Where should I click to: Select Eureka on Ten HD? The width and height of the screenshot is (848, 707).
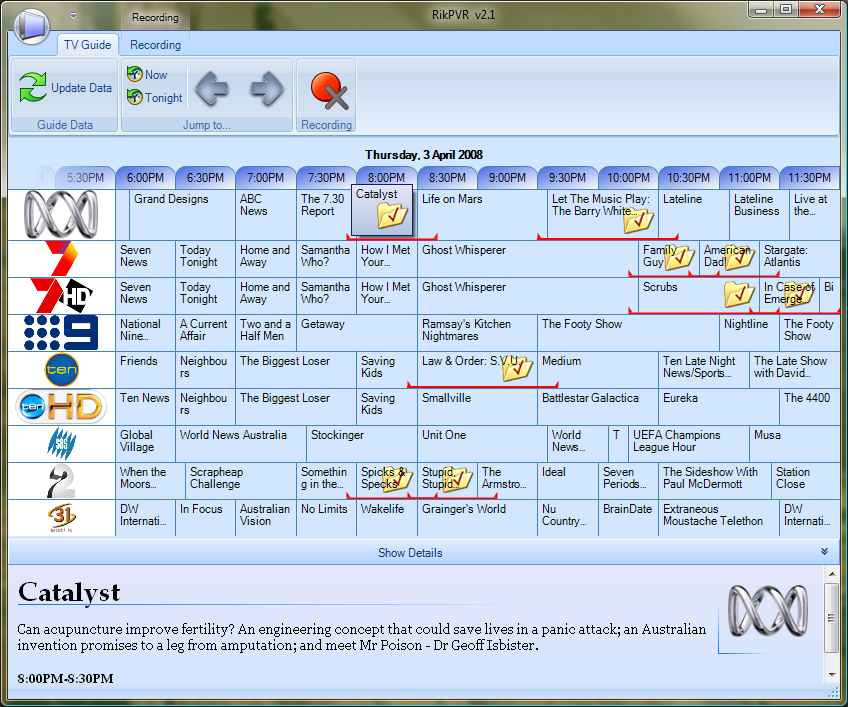click(x=719, y=407)
